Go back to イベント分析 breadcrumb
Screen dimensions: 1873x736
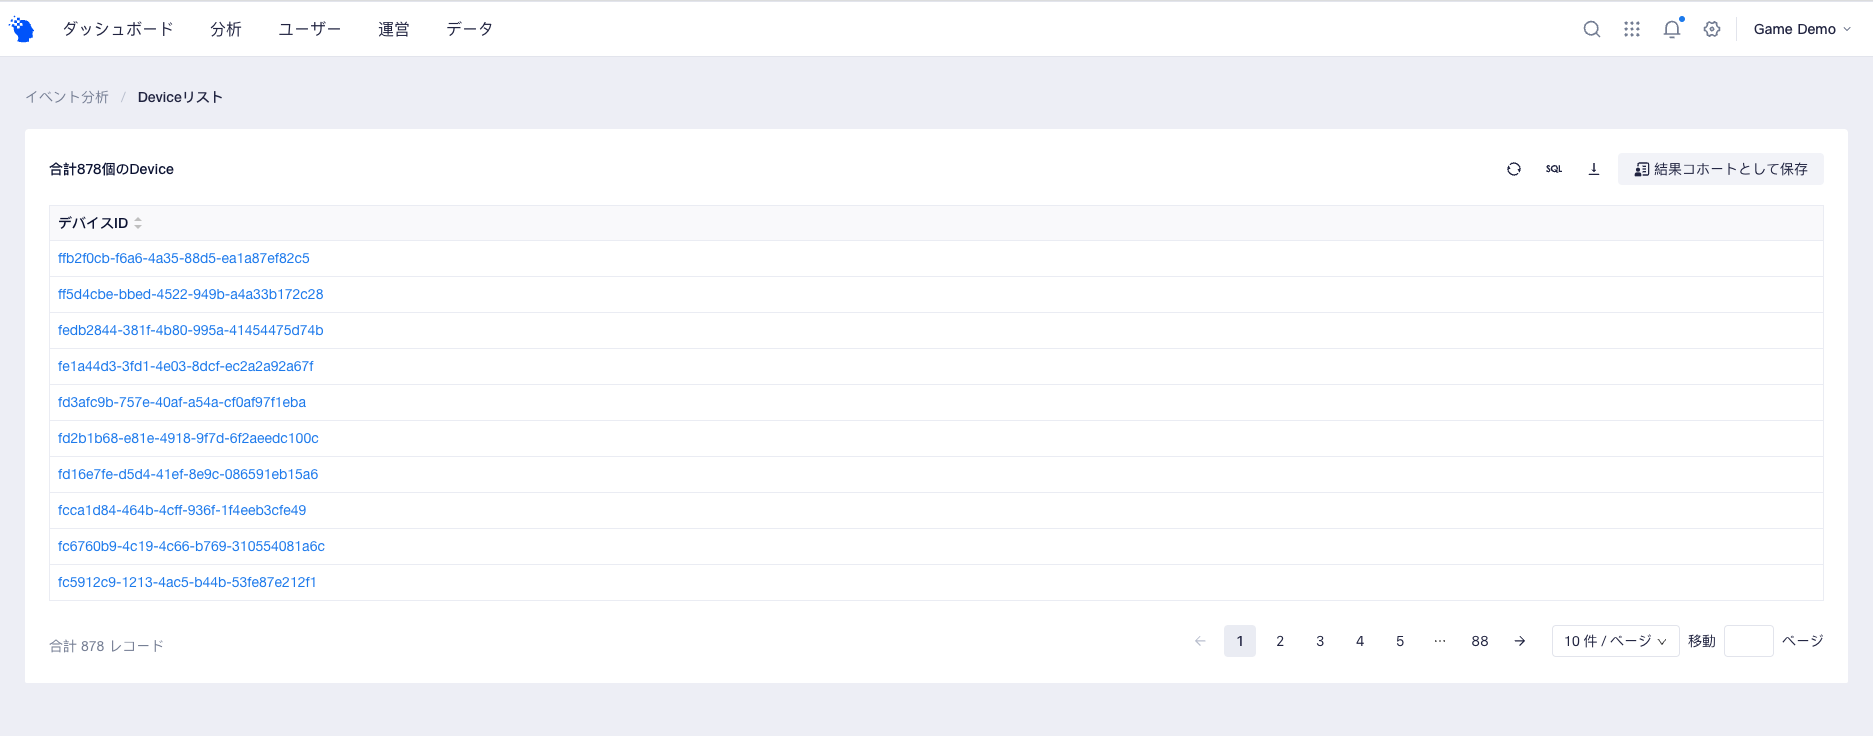click(67, 97)
